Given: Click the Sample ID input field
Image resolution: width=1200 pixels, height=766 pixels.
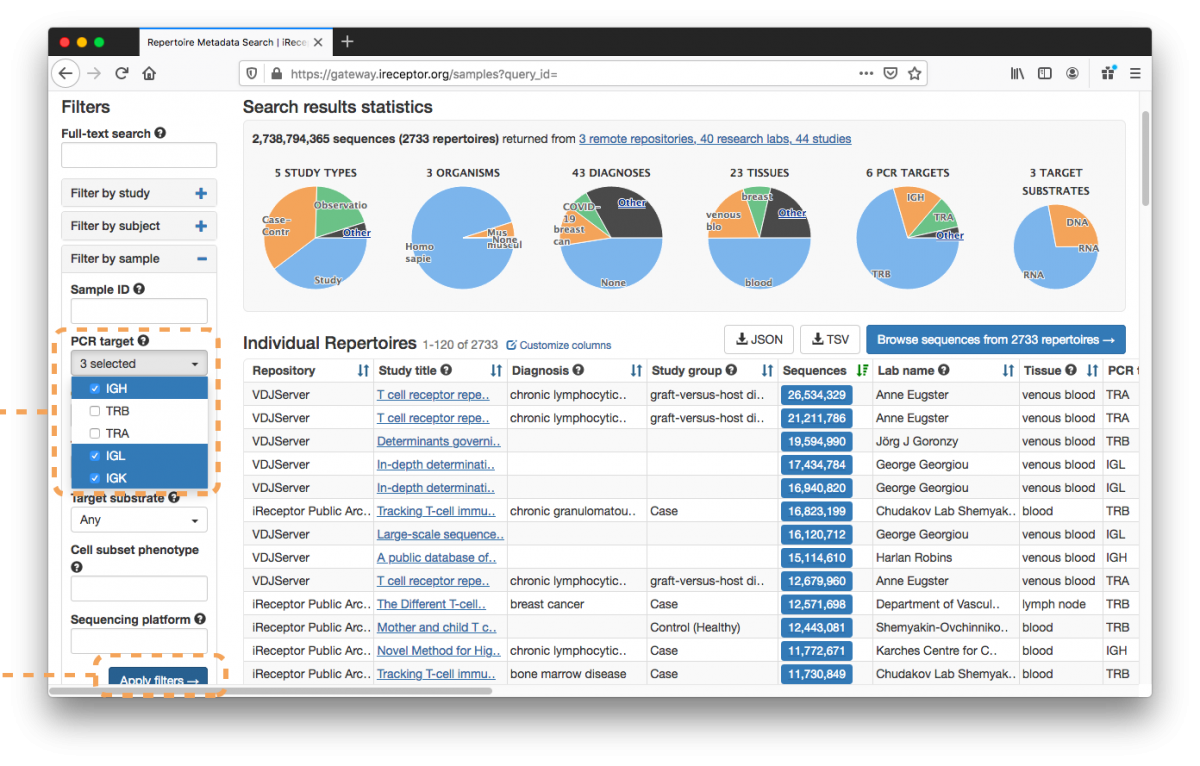Looking at the screenshot, I should (x=139, y=311).
